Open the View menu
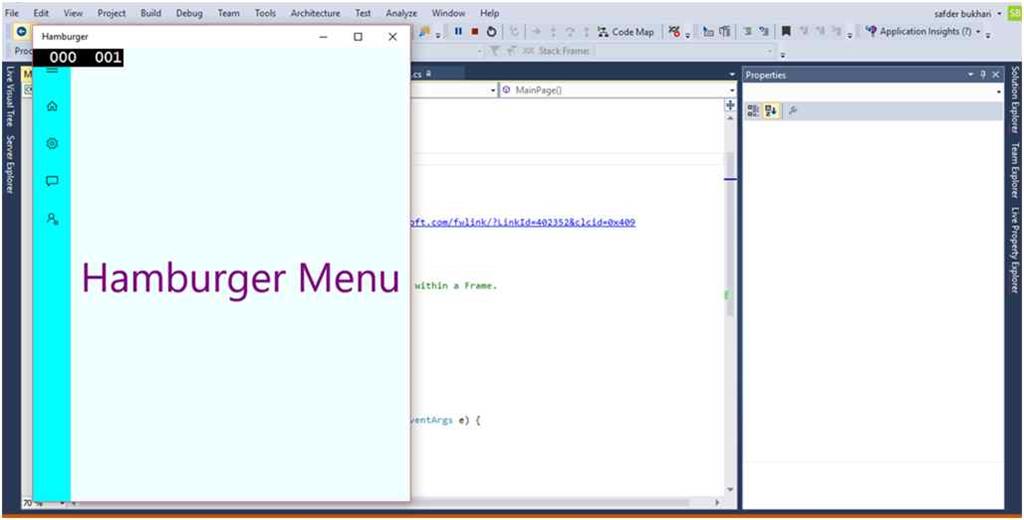Image resolution: width=1024 pixels, height=520 pixels. click(x=73, y=13)
